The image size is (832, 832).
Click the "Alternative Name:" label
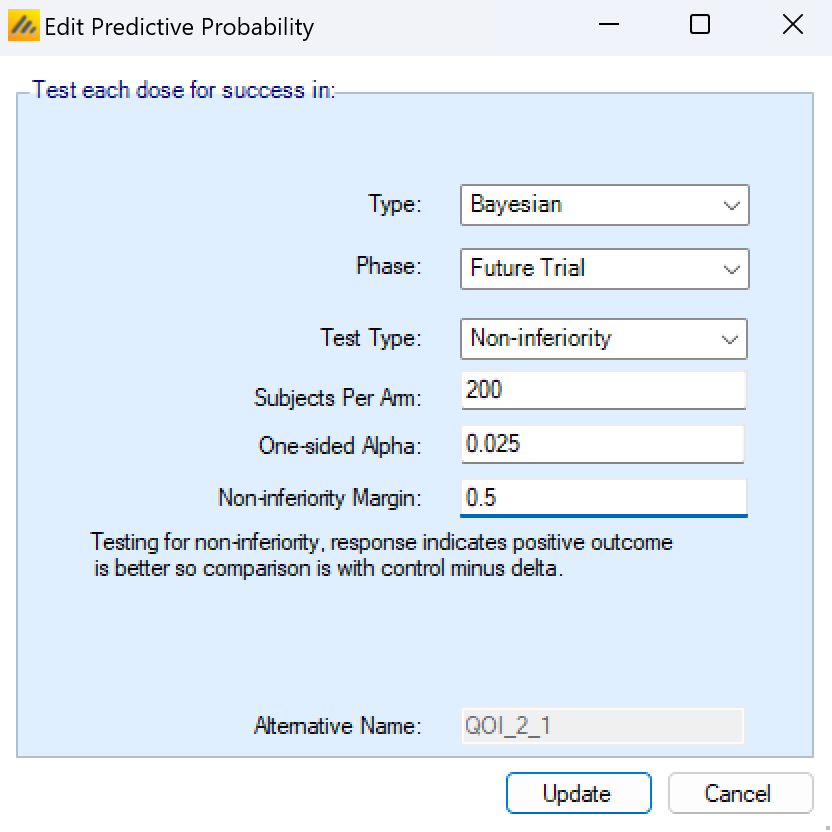[x=338, y=726]
